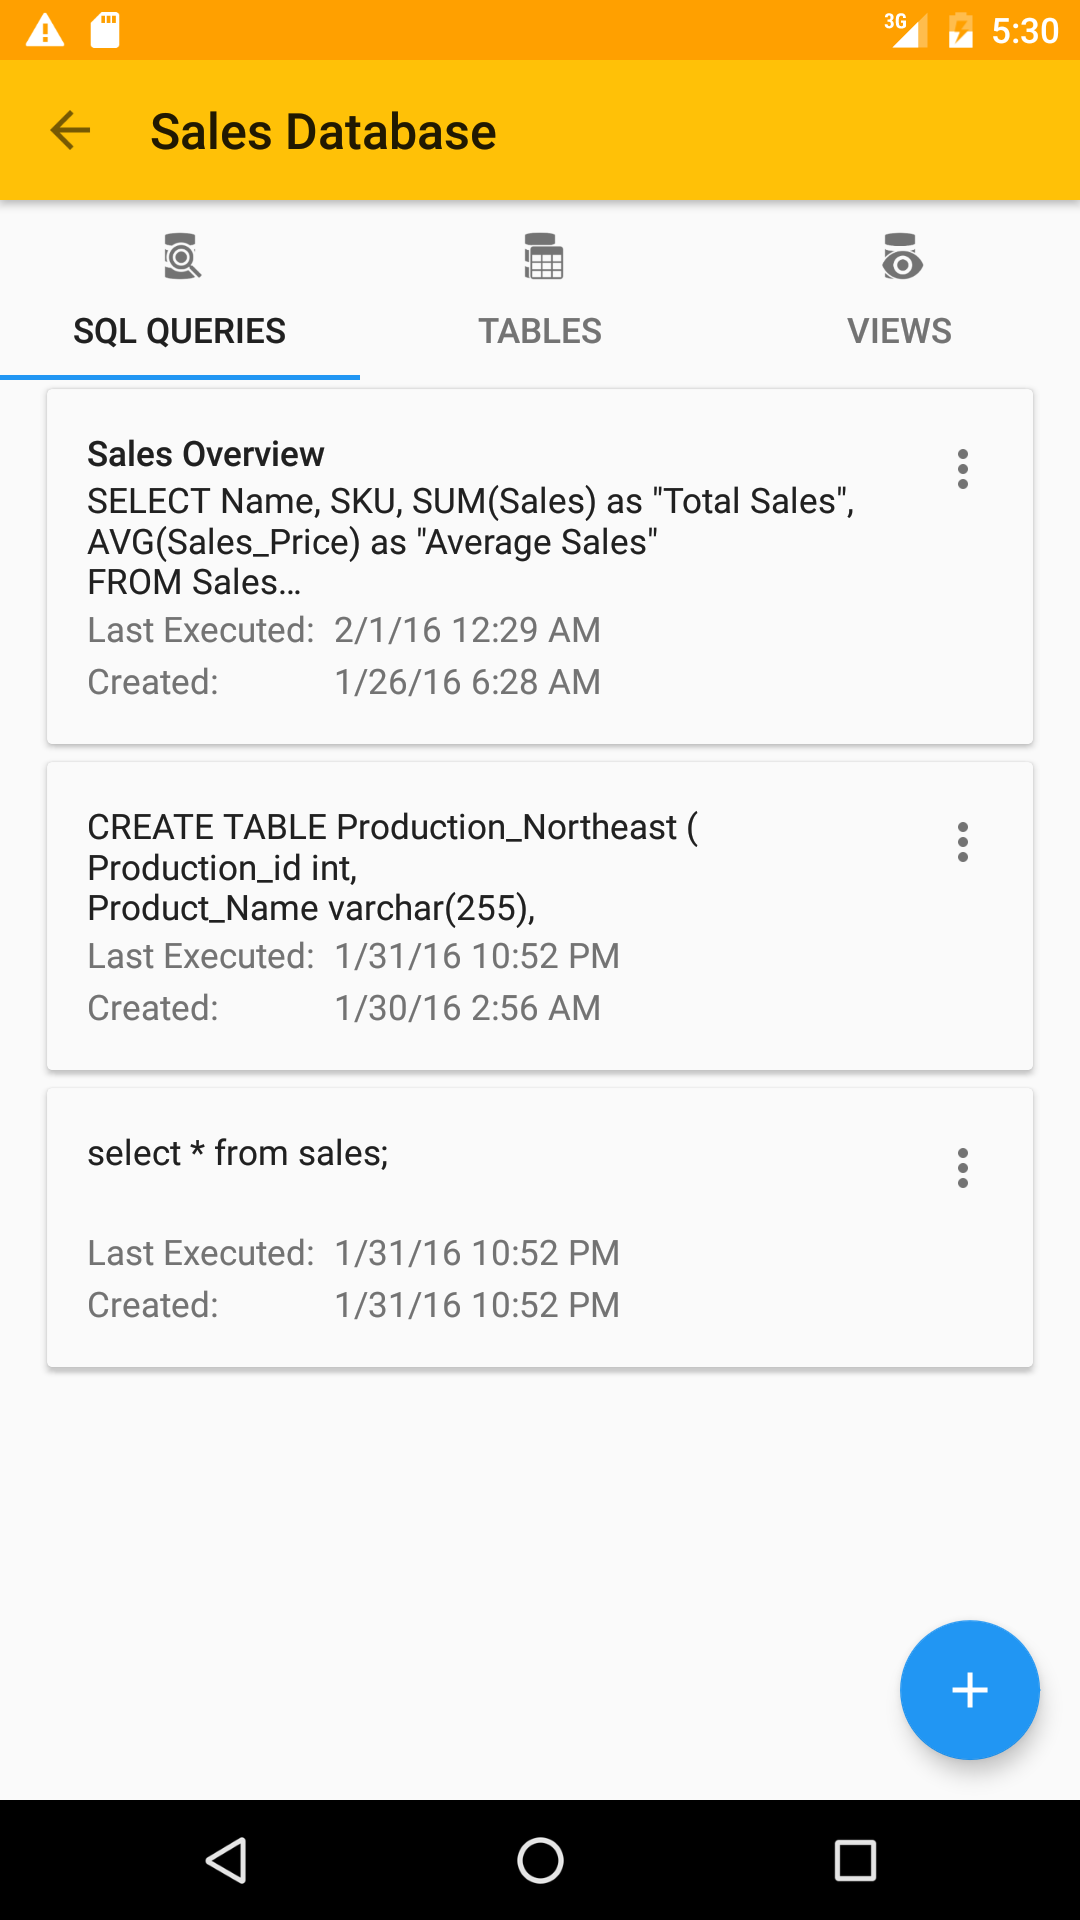Screen dimensions: 1080x1920
Task: Tap the SD card status bar icon
Action: (x=105, y=31)
